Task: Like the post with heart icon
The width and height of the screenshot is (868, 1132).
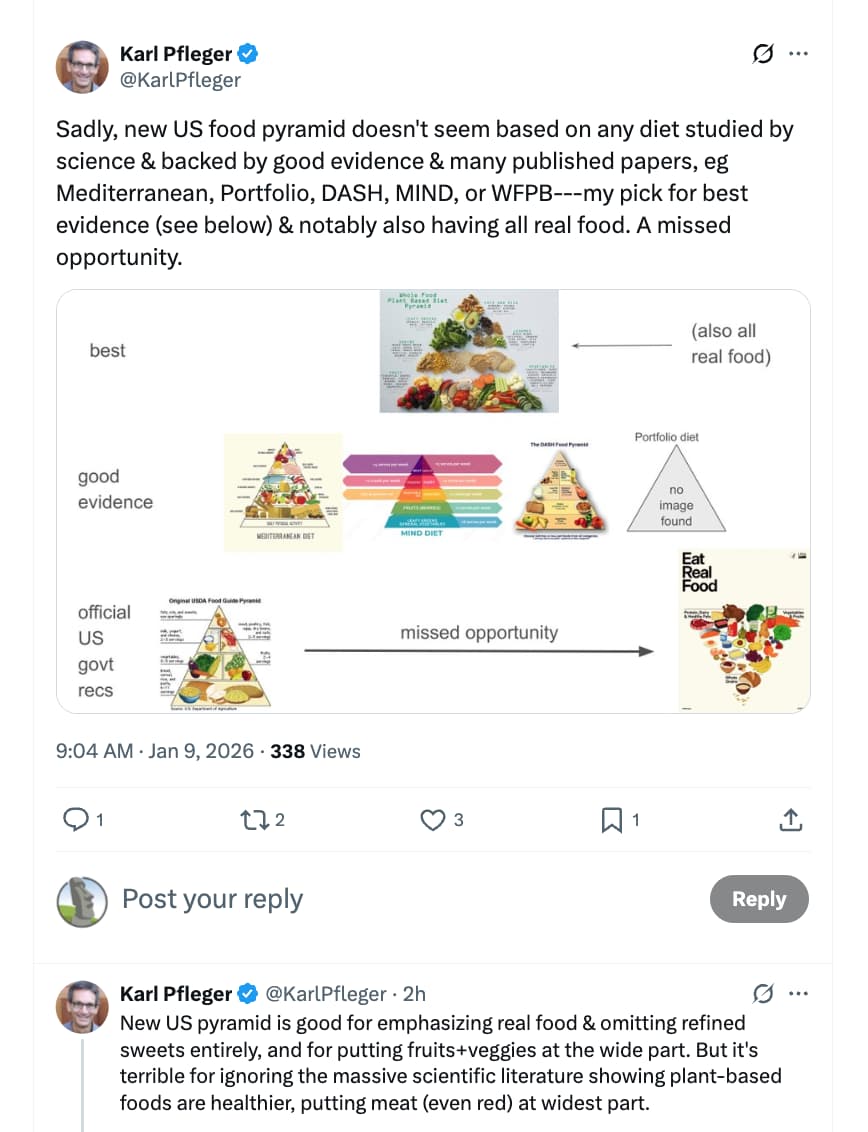Action: click(432, 820)
